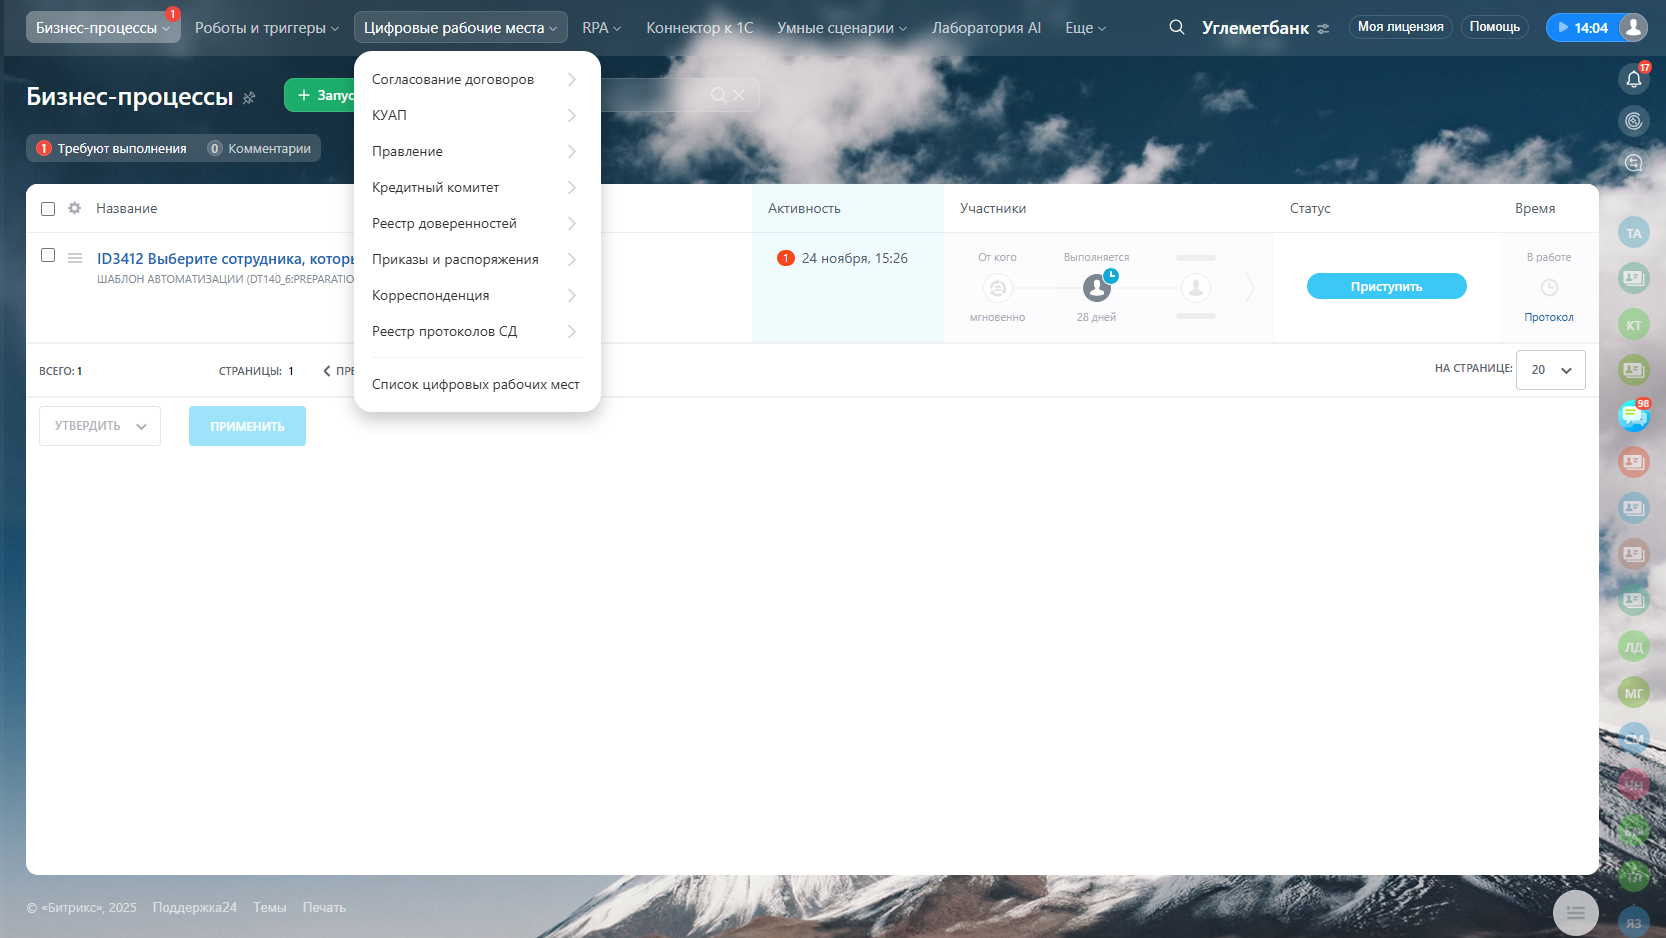Open notifications bell in right sidebar
1666x938 pixels.
click(1634, 79)
